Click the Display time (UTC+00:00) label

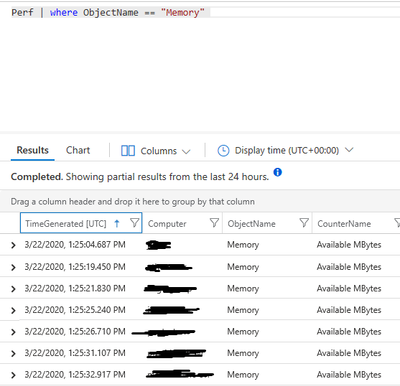pyautogui.click(x=287, y=150)
